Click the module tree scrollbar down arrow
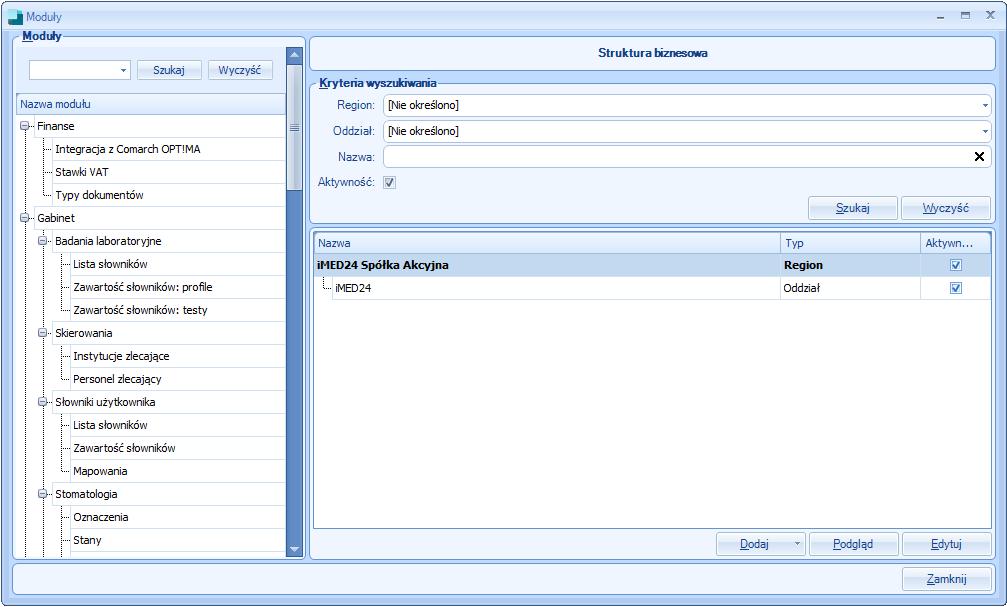The image size is (1007, 607). click(294, 549)
